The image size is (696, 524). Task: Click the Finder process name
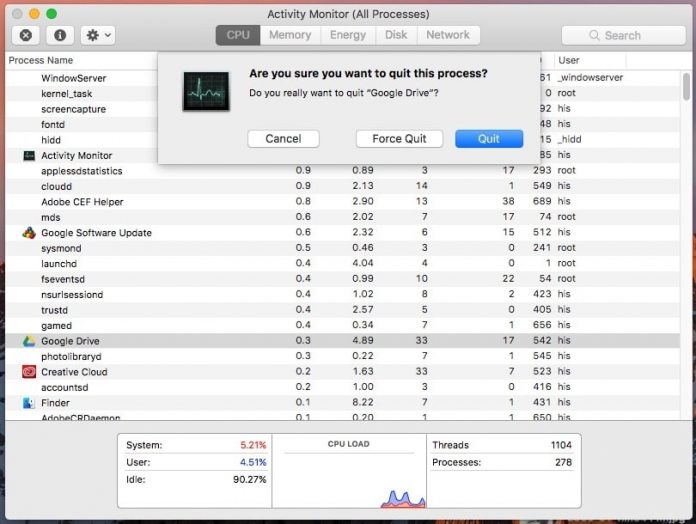click(x=55, y=403)
